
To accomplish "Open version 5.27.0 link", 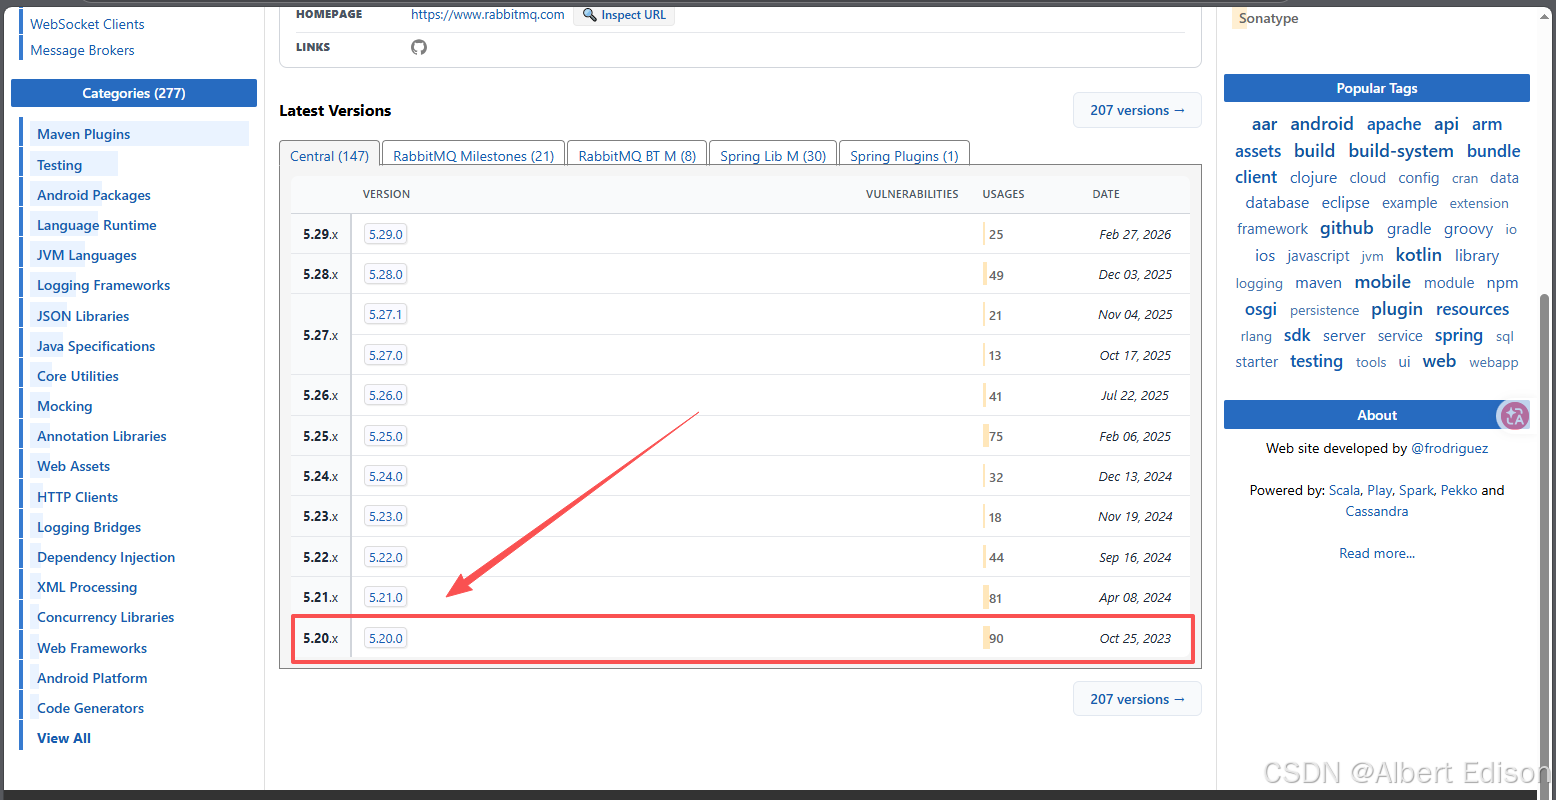I will click(x=385, y=355).
